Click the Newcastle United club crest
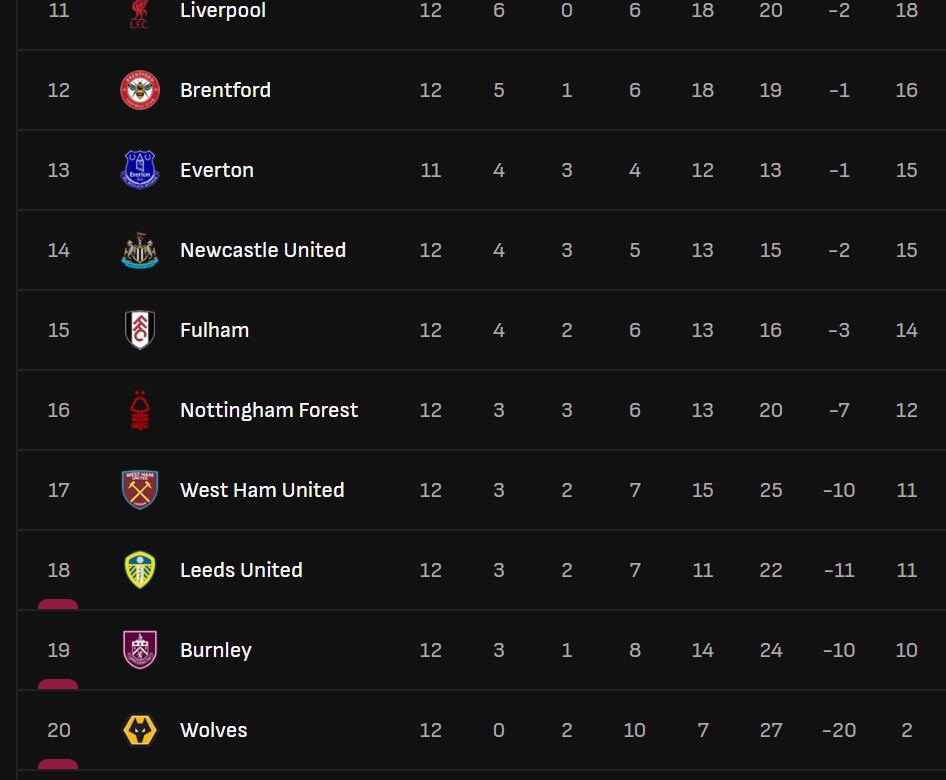Viewport: 946px width, 780px height. [139, 250]
